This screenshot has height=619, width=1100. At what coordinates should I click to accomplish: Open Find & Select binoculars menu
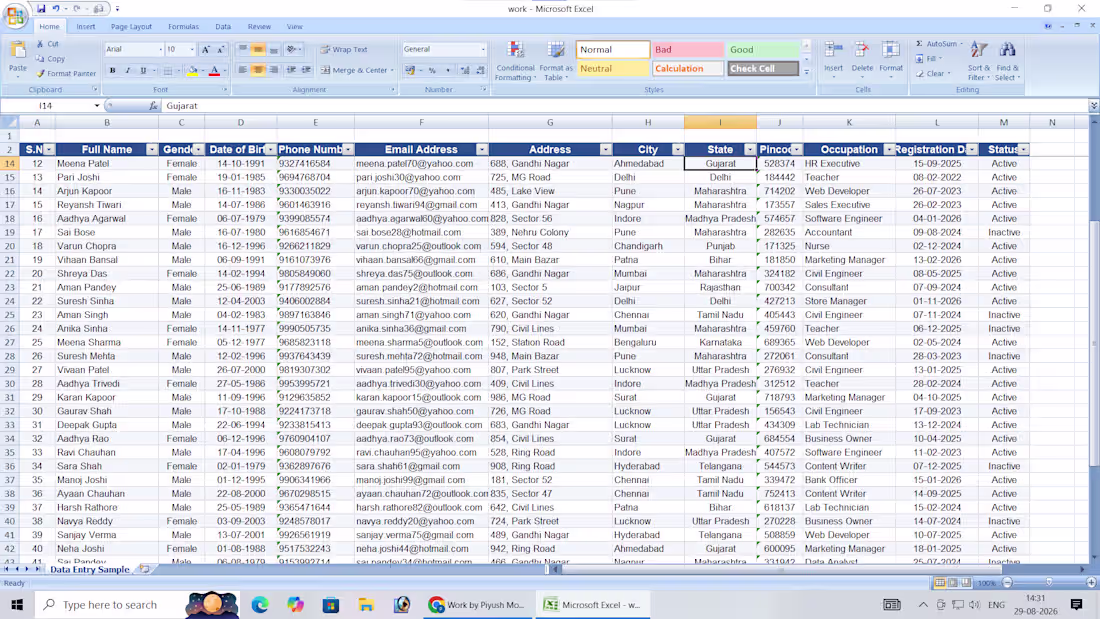[x=1007, y=60]
